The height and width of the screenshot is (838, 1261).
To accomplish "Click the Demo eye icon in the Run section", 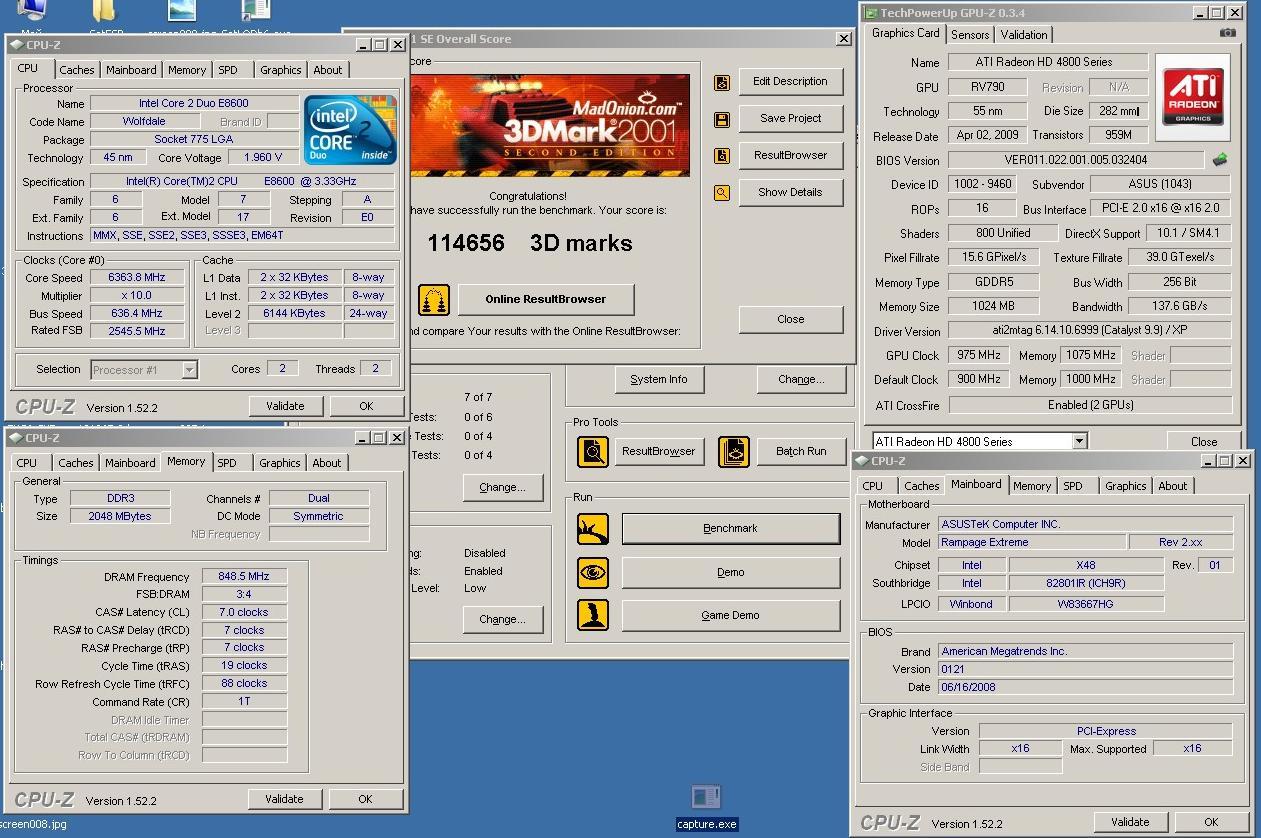I will (x=593, y=573).
